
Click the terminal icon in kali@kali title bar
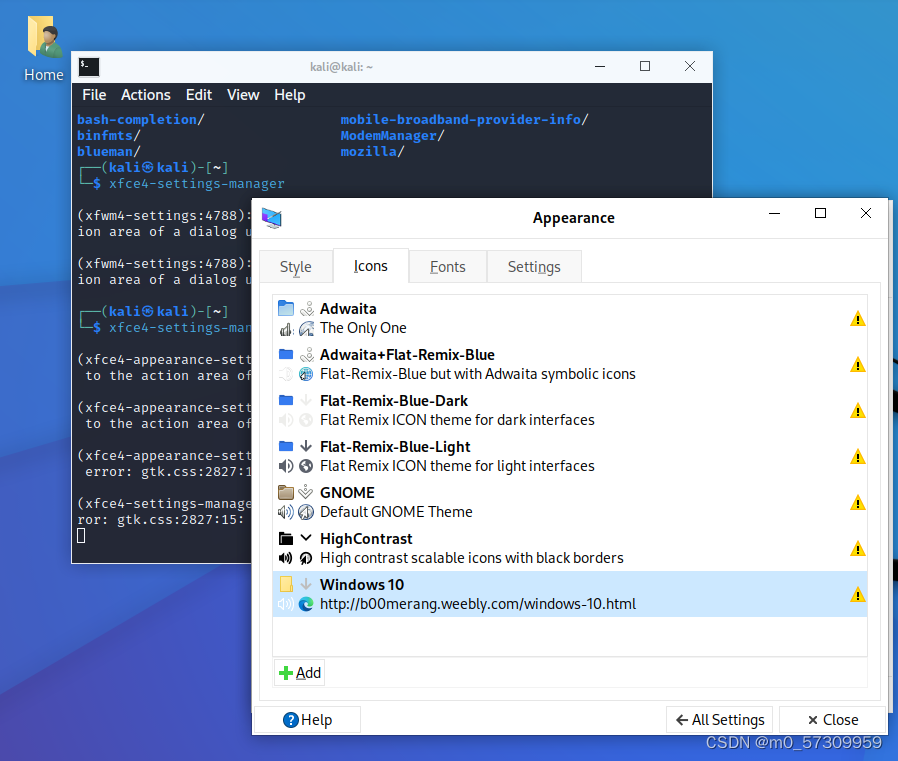pyautogui.click(x=89, y=66)
